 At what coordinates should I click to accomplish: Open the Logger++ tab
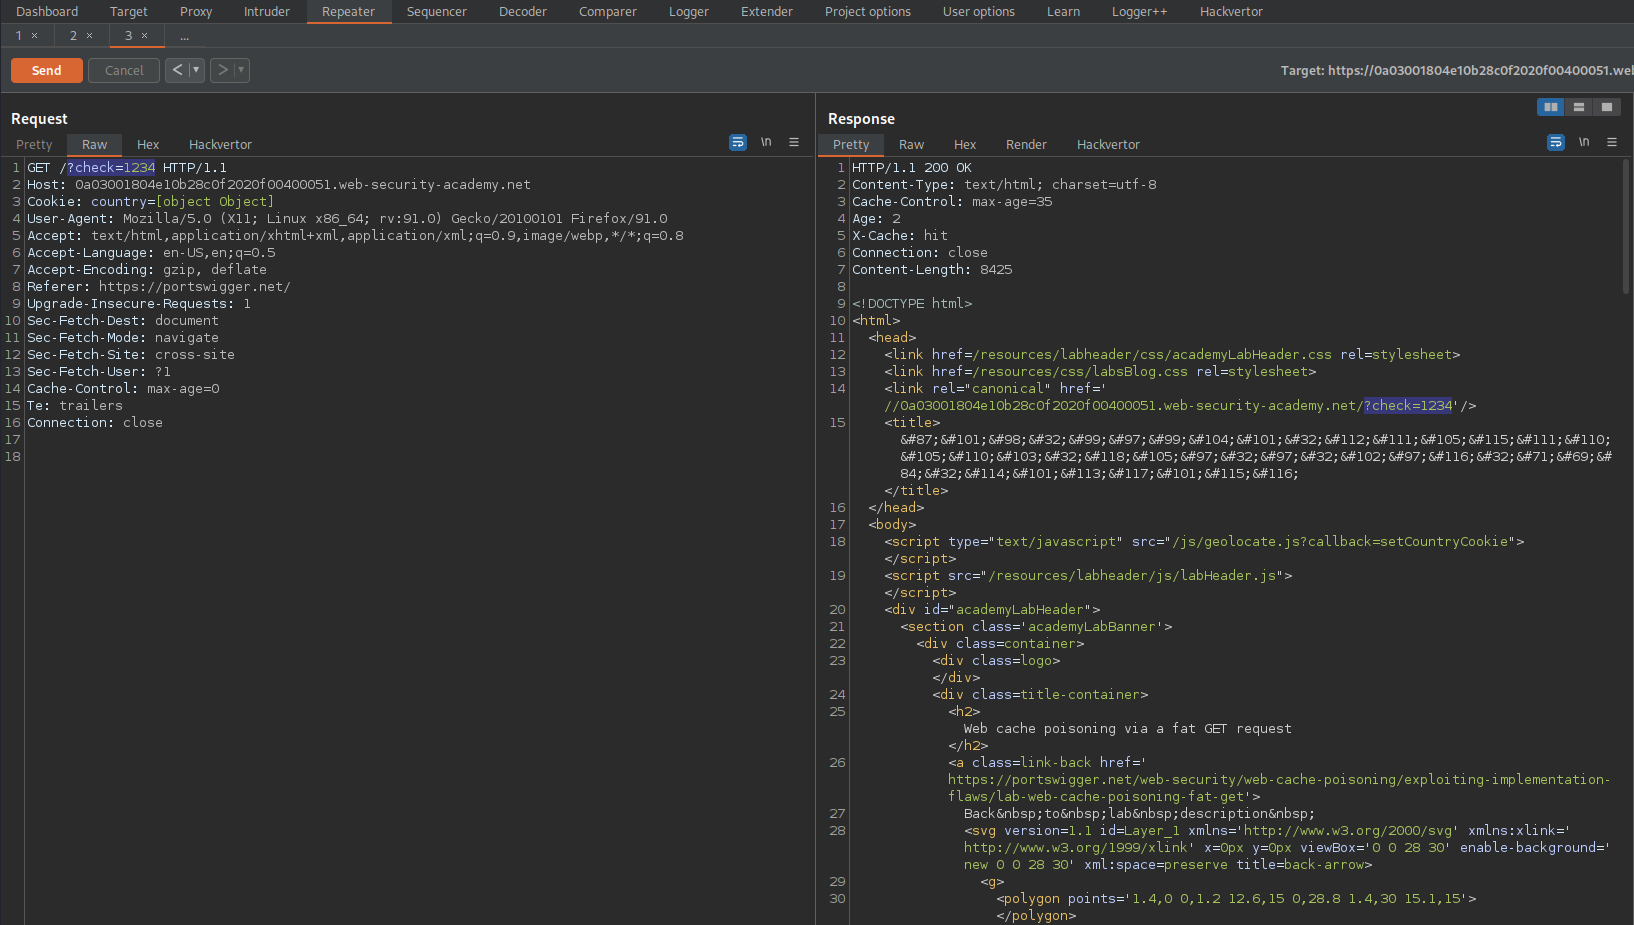(1139, 12)
